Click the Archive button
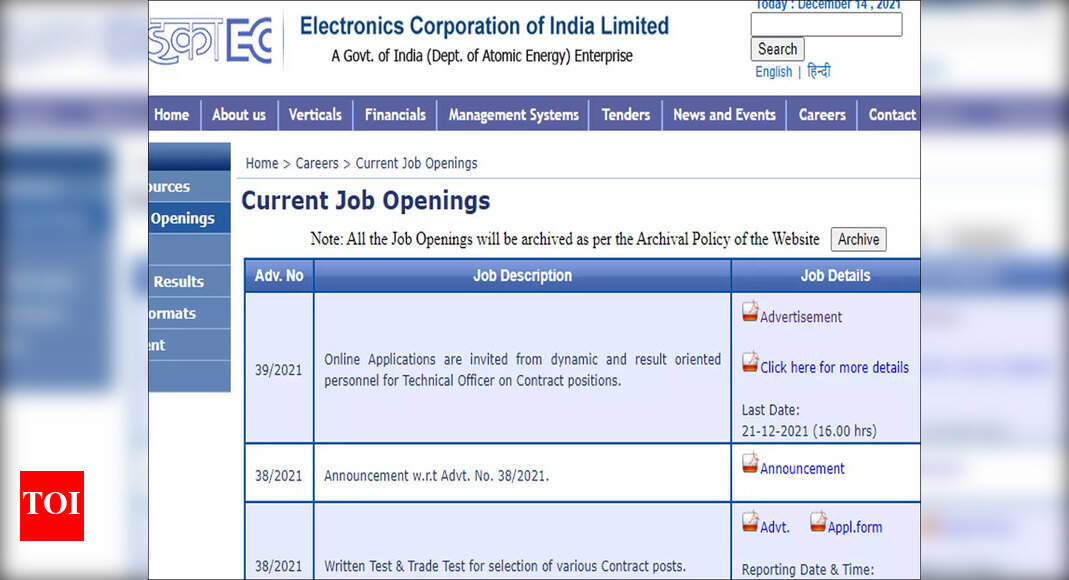 click(x=858, y=239)
